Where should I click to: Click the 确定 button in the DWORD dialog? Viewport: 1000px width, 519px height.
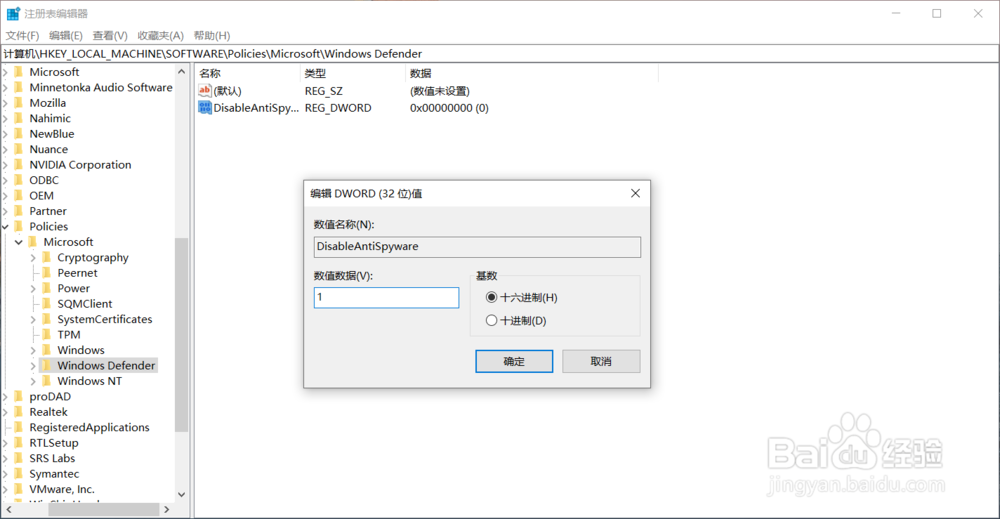(514, 362)
